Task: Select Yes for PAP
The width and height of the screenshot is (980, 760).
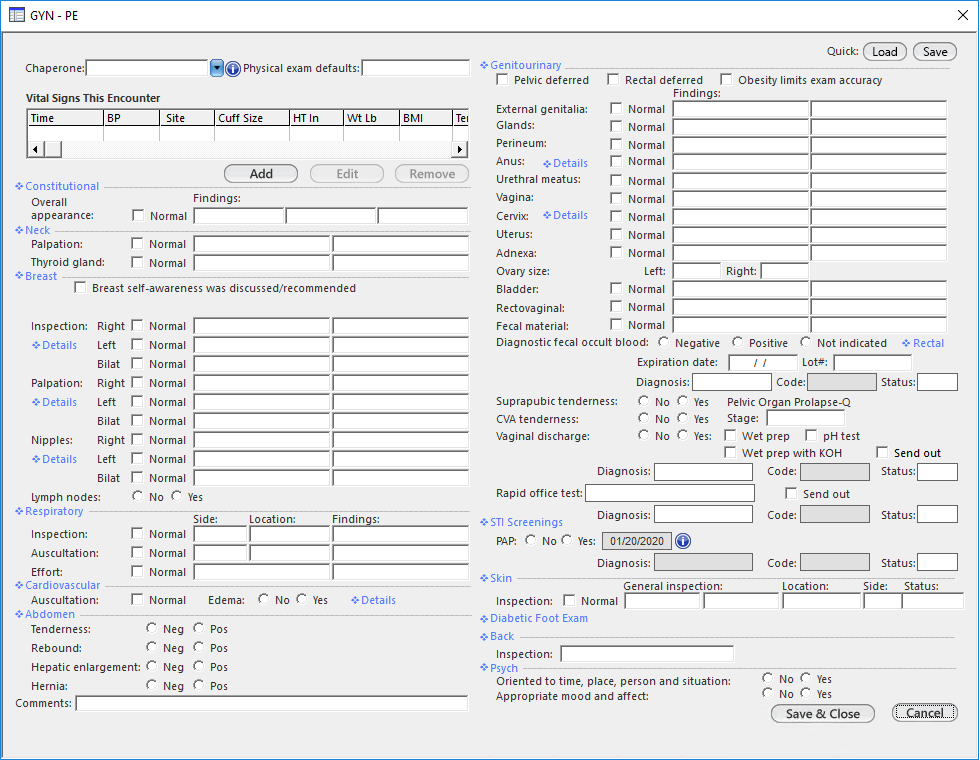Action: pos(566,540)
